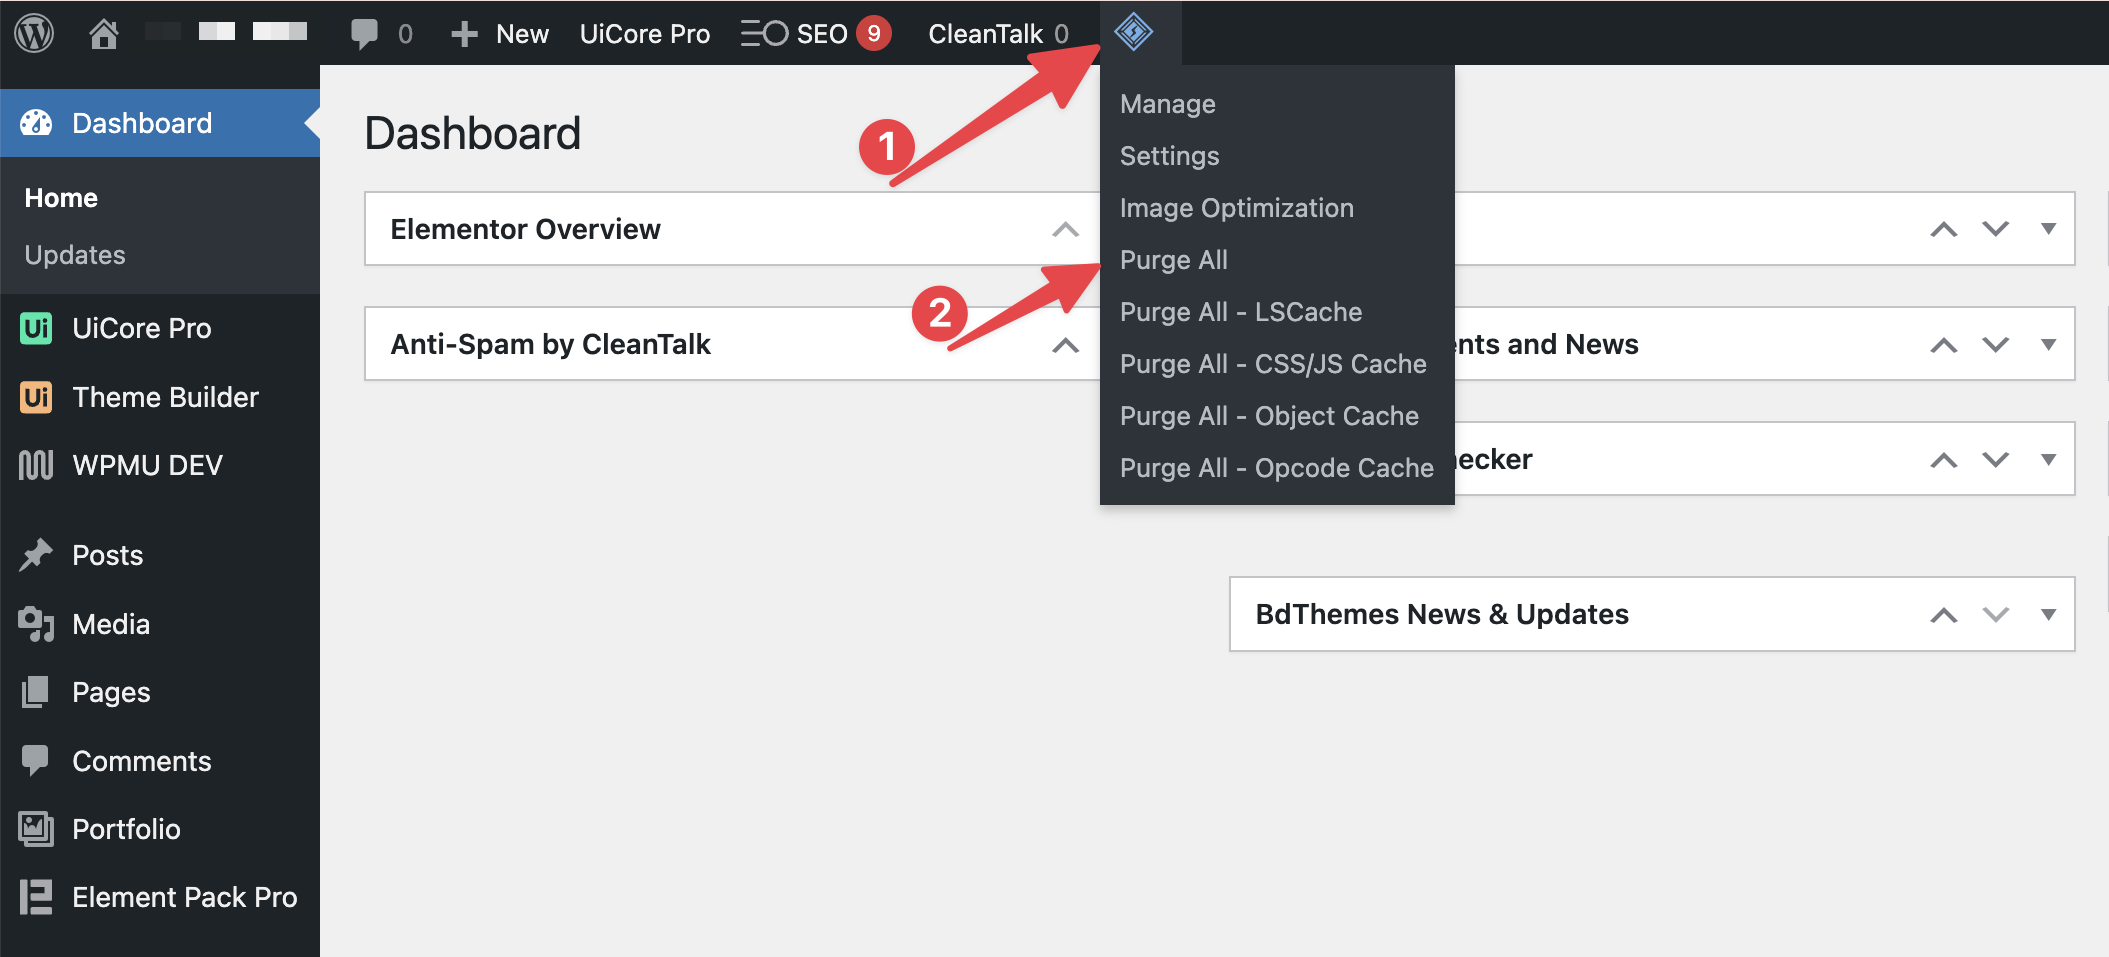Click the WPMU DEV logo icon
The image size is (2109, 957).
[36, 465]
